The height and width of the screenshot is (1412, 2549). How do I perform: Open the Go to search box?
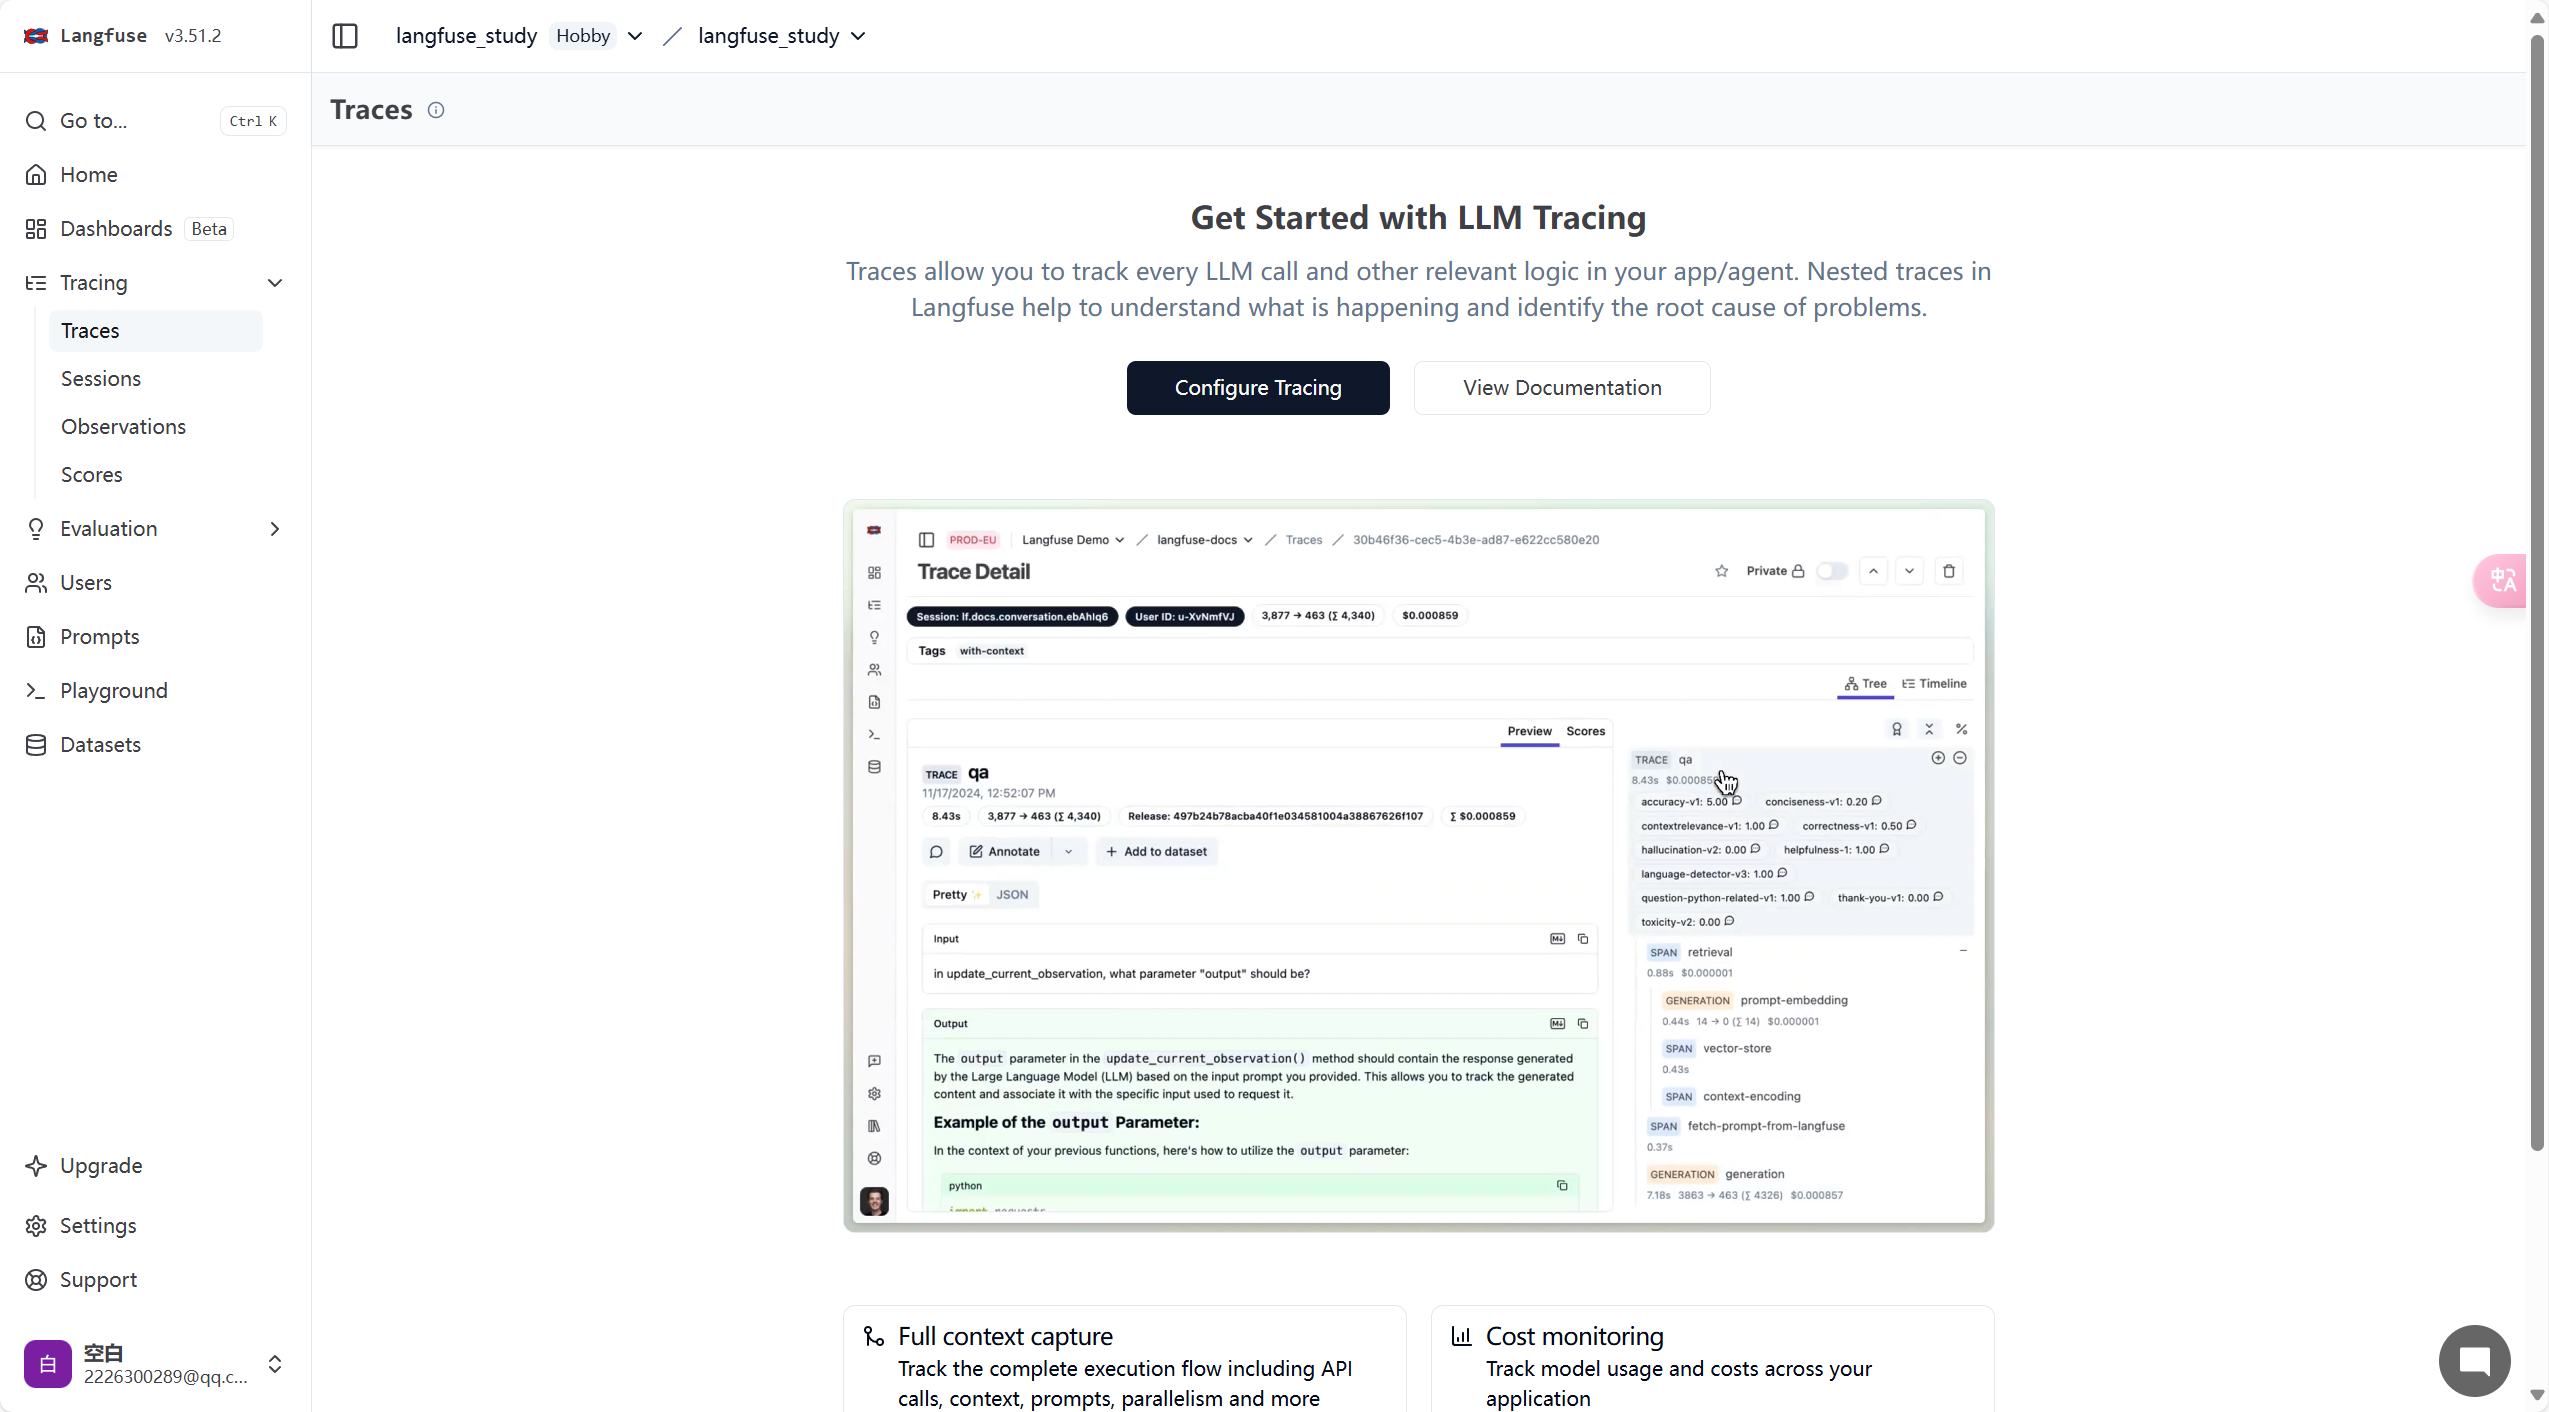pos(156,121)
